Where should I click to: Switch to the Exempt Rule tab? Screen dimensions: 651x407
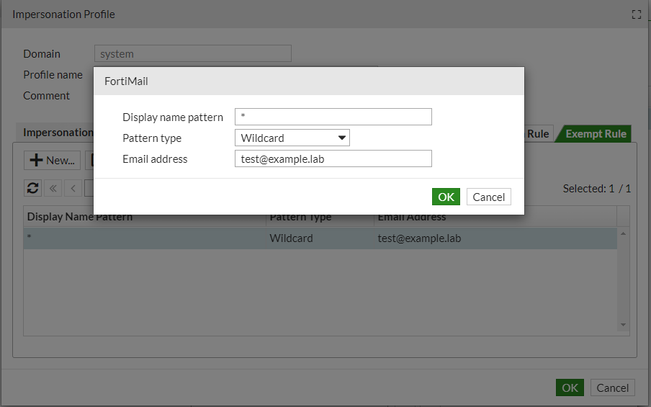pyautogui.click(x=595, y=134)
